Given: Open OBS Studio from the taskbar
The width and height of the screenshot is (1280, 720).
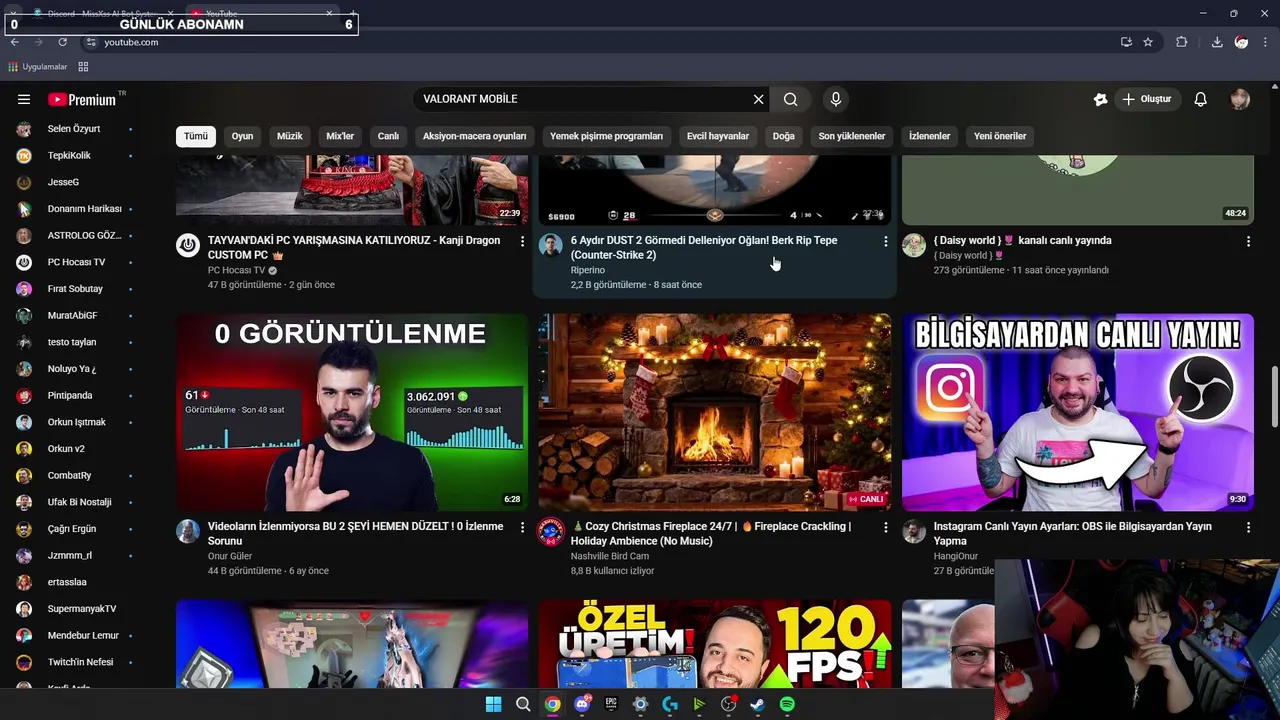Looking at the screenshot, I should pyautogui.click(x=729, y=704).
